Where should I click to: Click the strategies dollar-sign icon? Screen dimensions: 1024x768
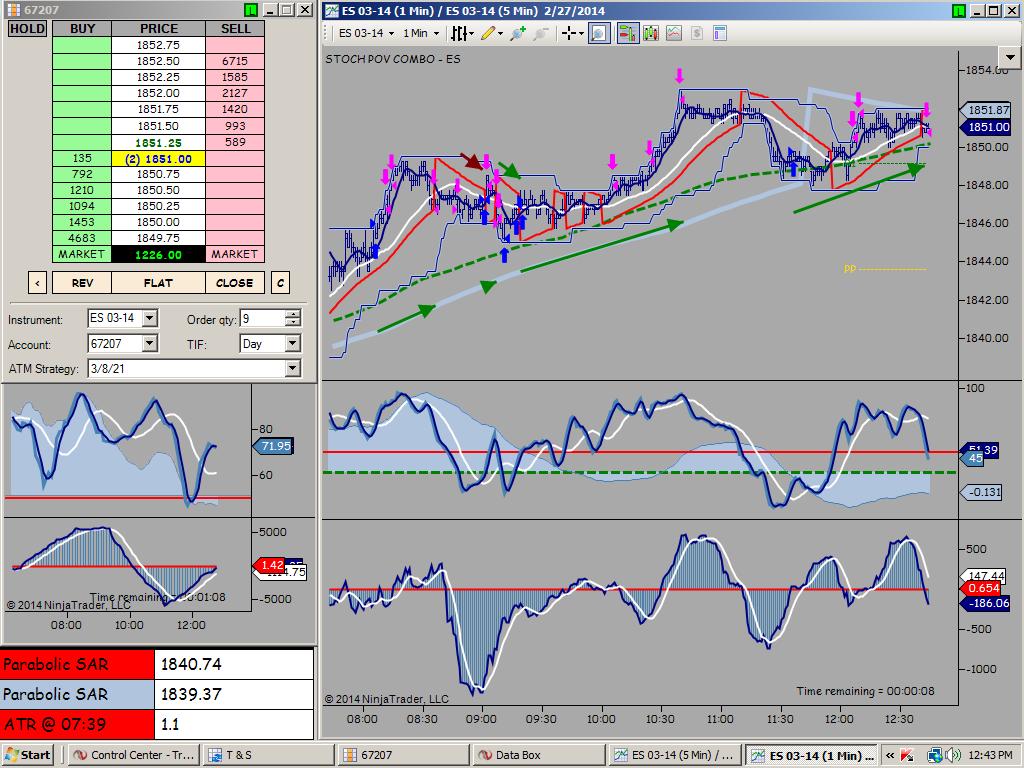[x=697, y=33]
